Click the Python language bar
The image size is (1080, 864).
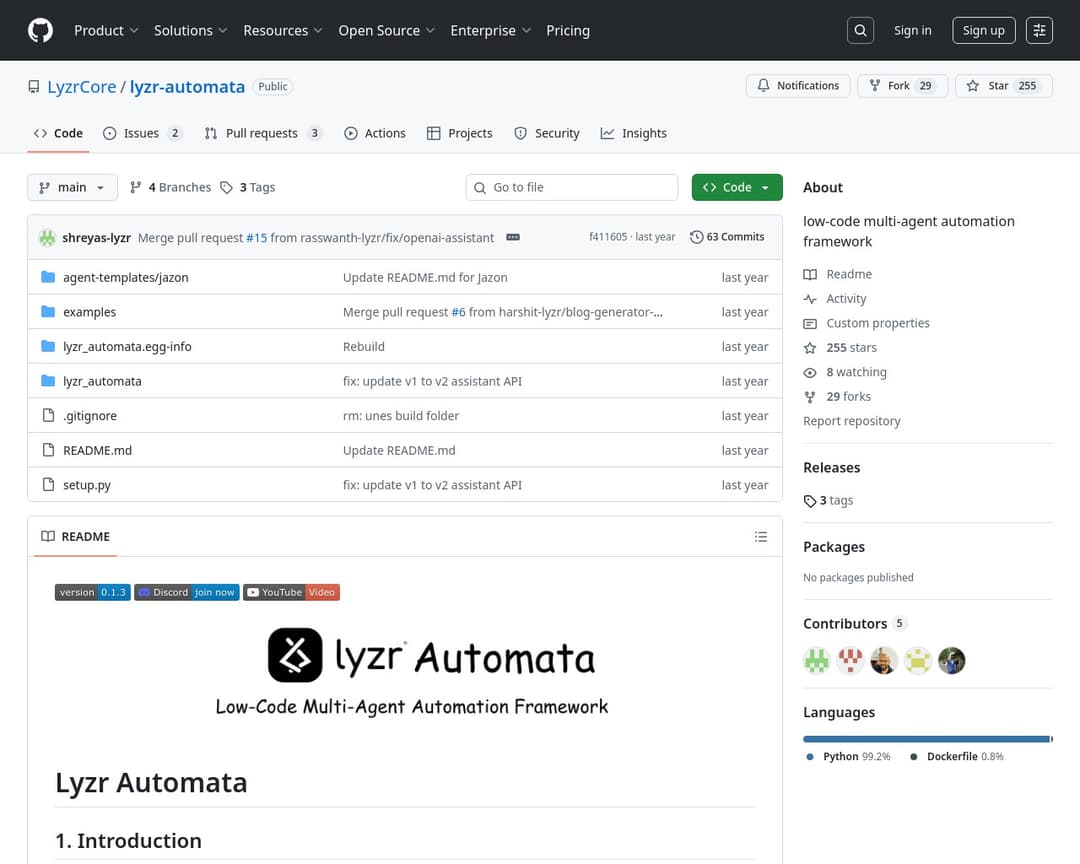[925, 739]
